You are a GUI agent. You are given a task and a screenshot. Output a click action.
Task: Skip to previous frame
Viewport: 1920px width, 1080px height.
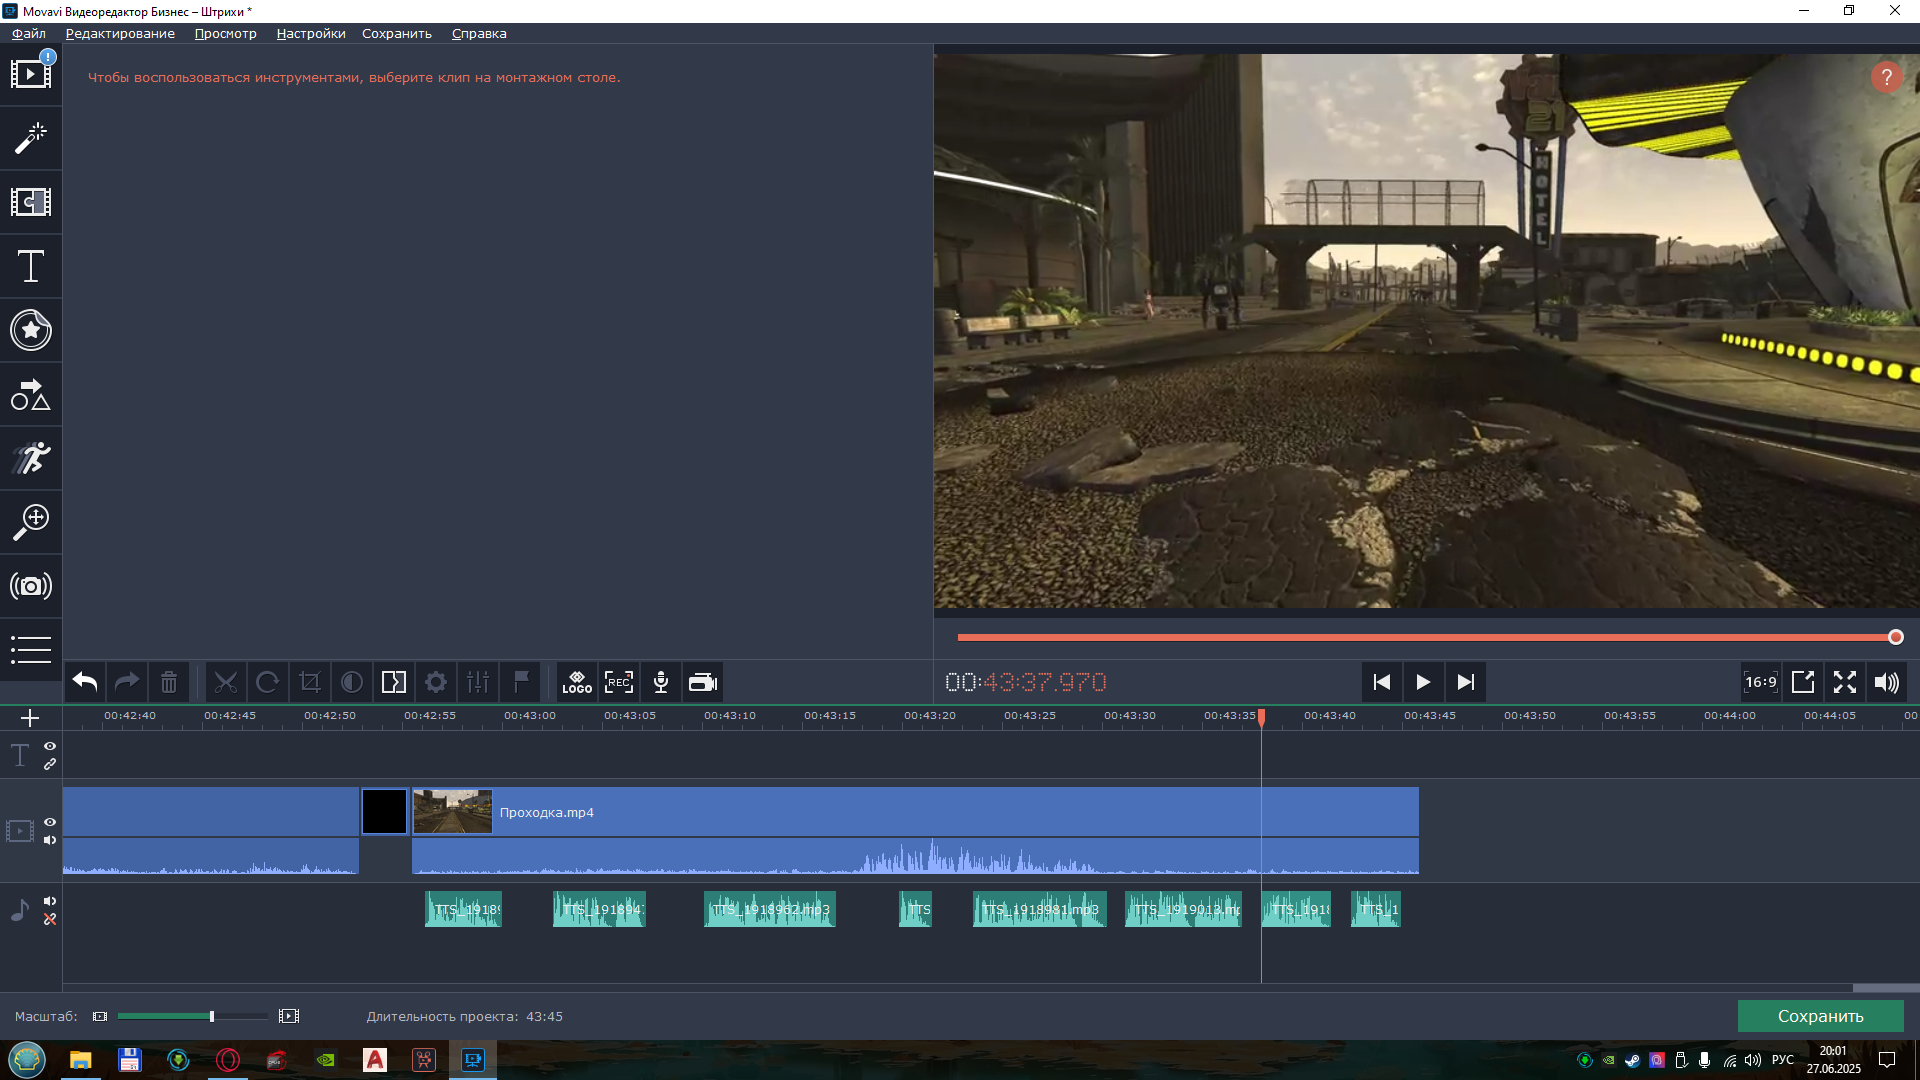click(1381, 682)
